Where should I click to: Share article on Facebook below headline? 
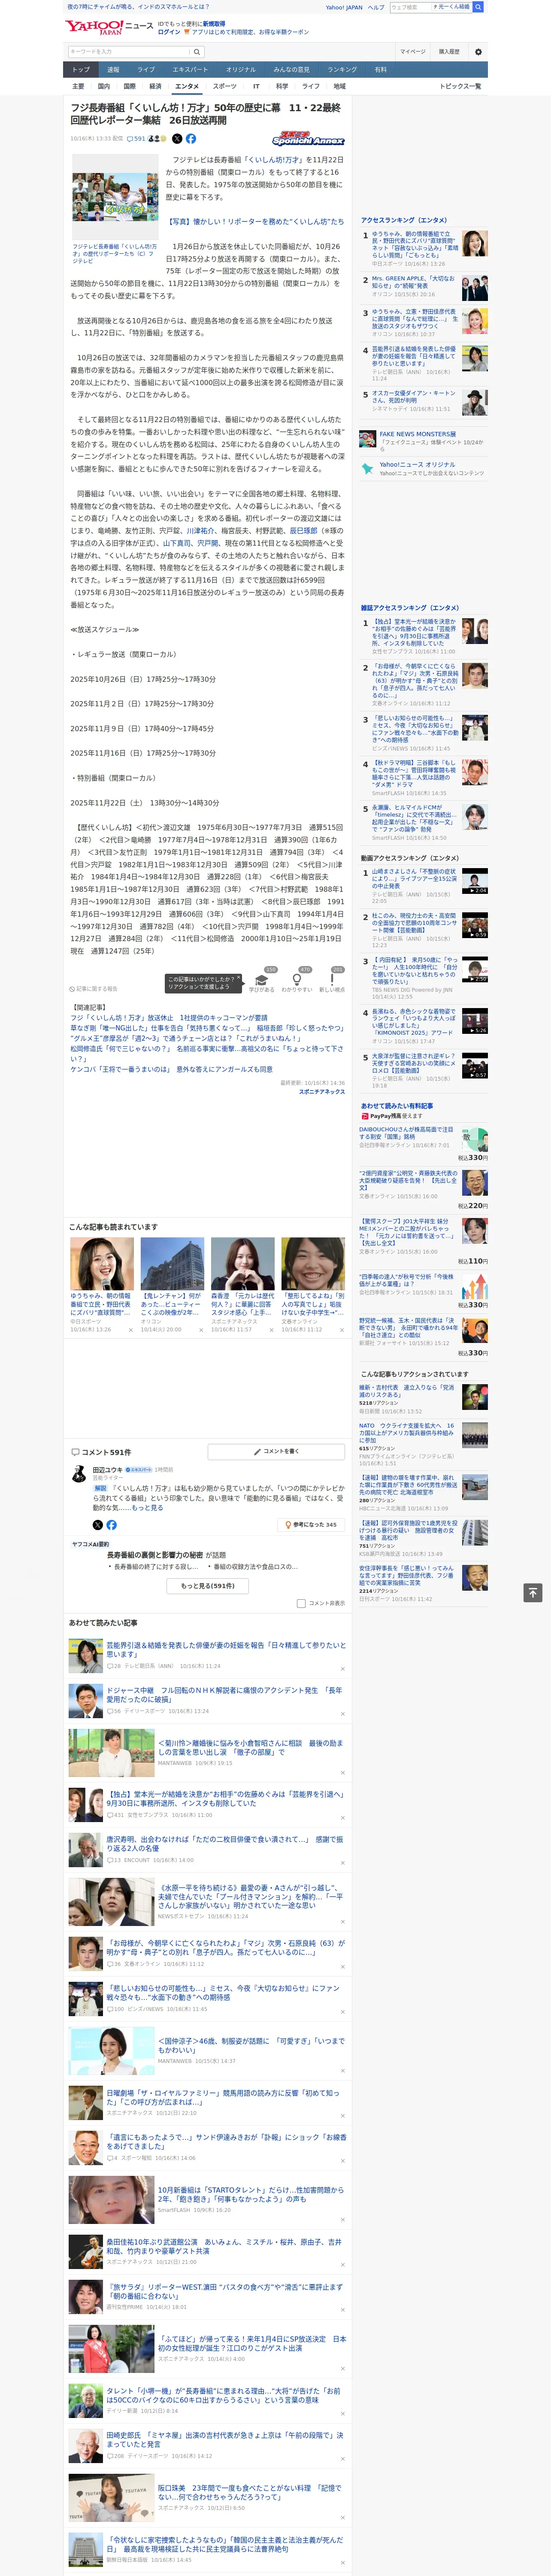coord(191,139)
